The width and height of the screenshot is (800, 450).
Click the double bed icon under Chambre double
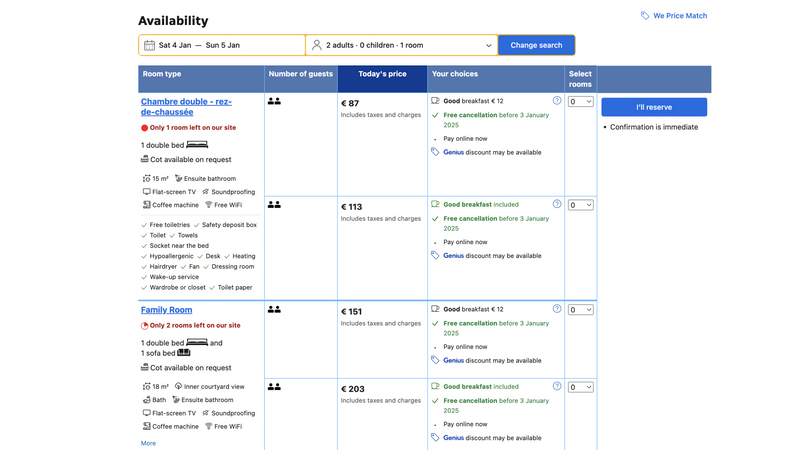pos(197,145)
